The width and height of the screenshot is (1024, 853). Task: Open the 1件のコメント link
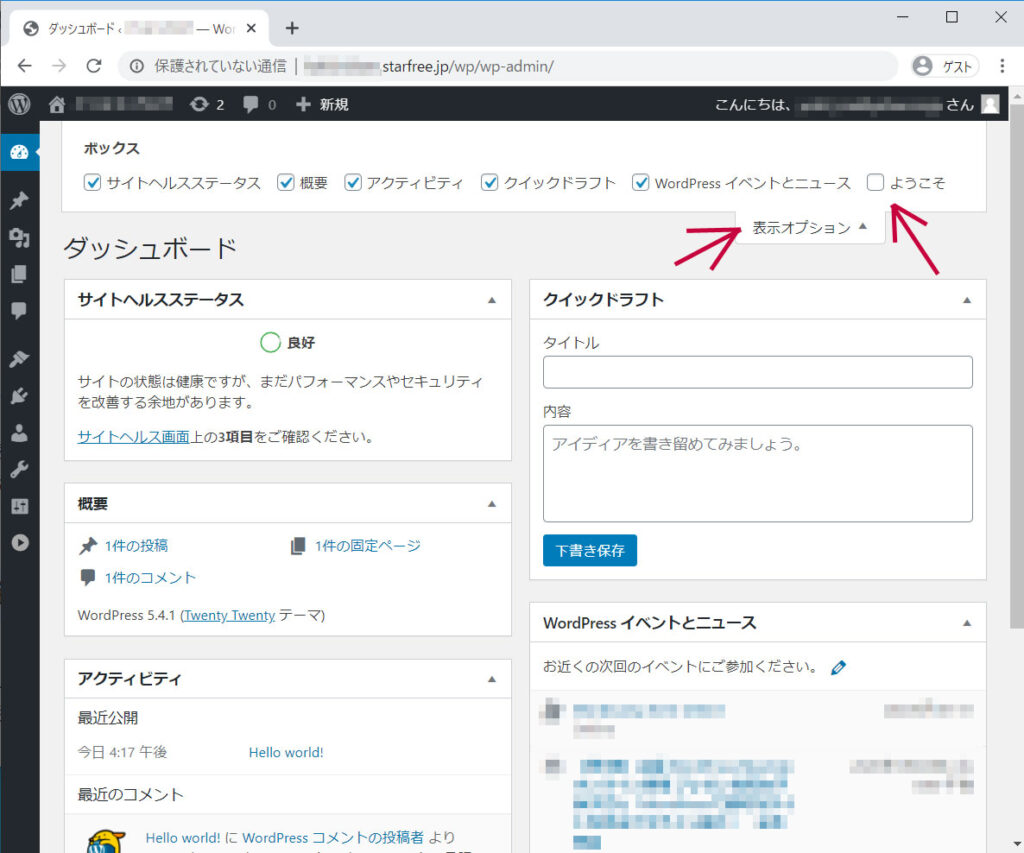pyautogui.click(x=150, y=578)
